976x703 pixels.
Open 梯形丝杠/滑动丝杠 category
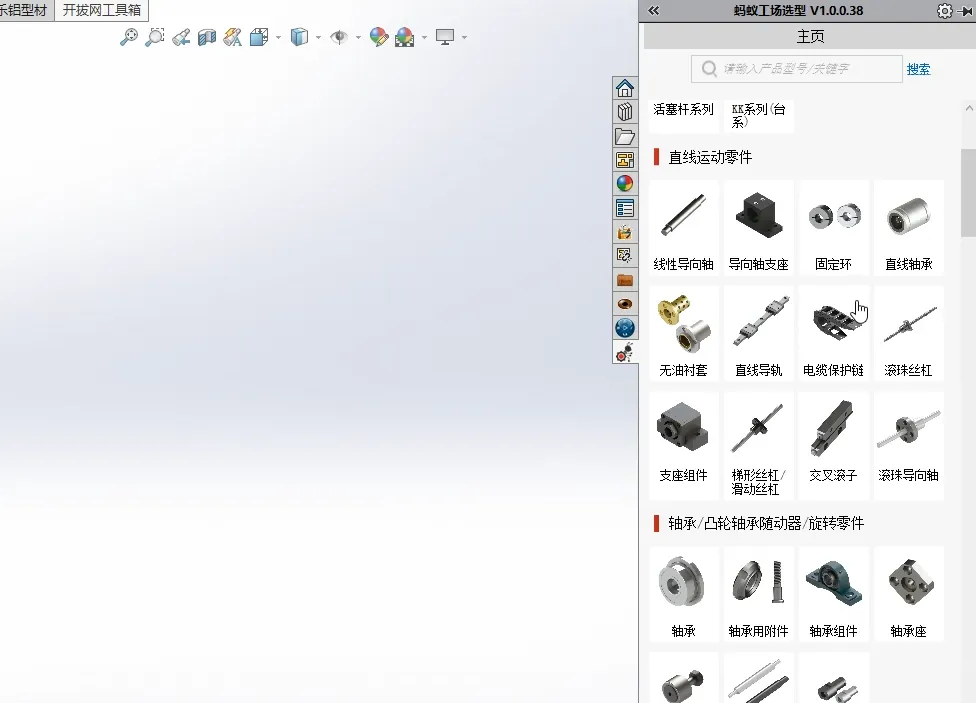click(759, 446)
